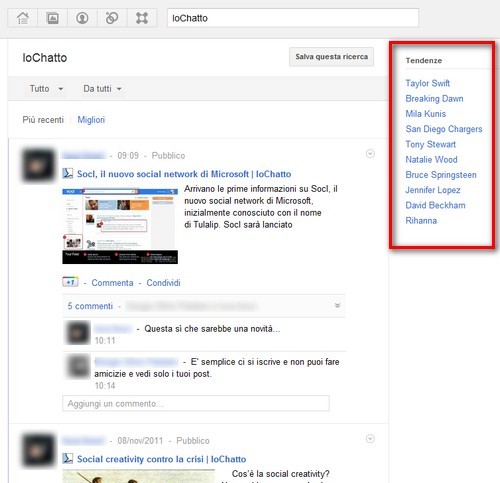Viewport: 500px width, 483px height.
Task: Switch to Migliori results
Action: (x=91, y=120)
